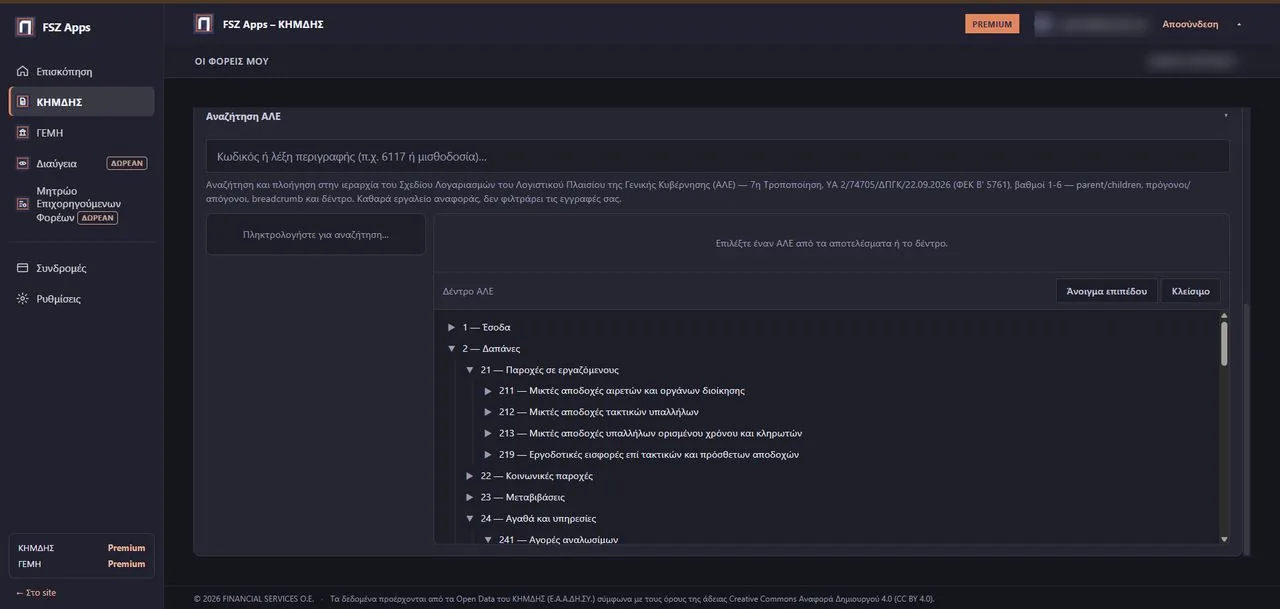Focus the ΑΛΕ code or description search field

click(717, 157)
